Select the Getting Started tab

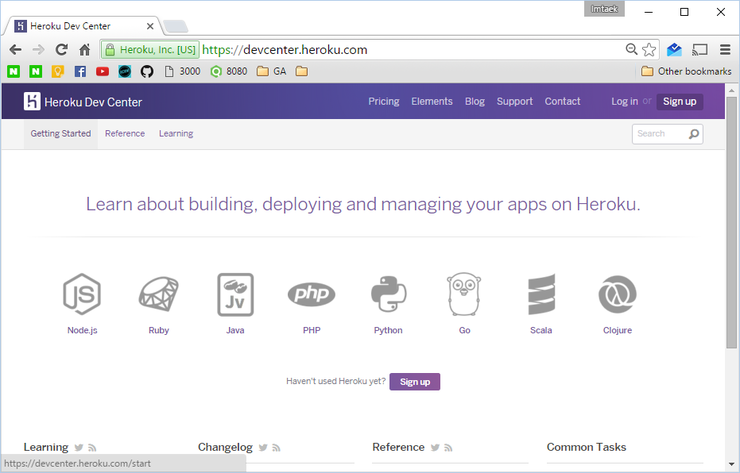[x=60, y=134]
